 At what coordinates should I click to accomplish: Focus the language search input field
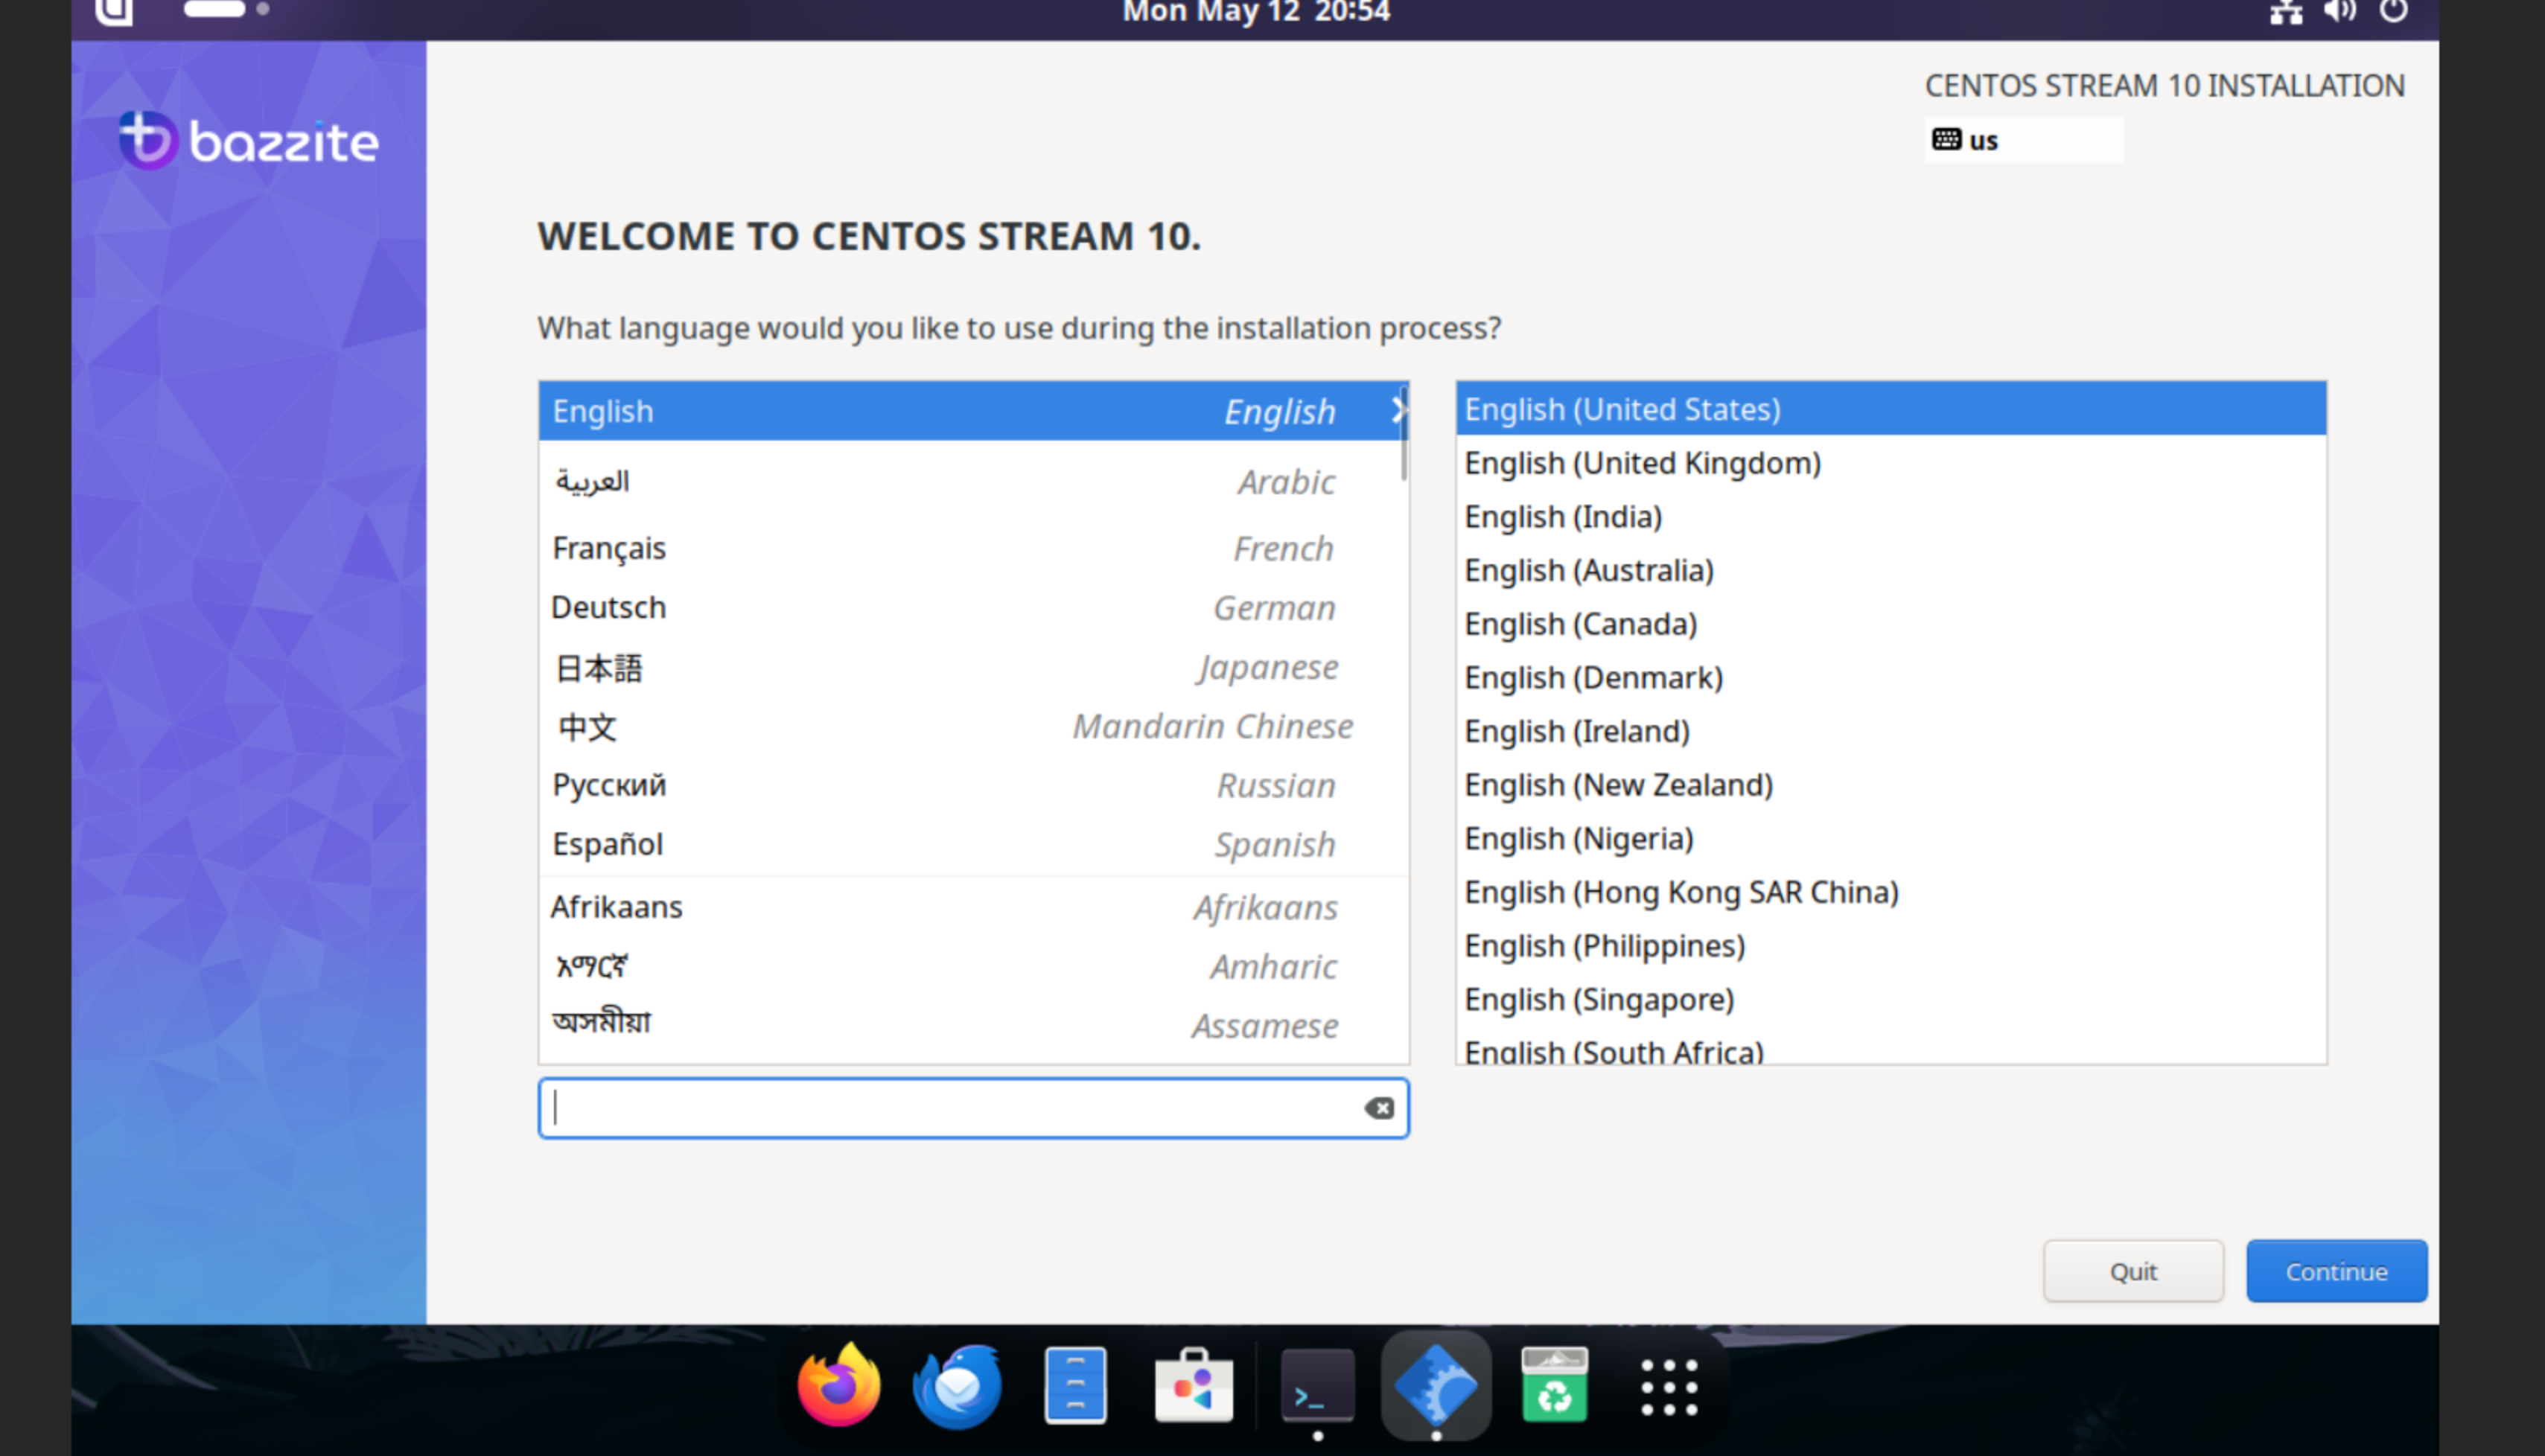[x=950, y=1108]
